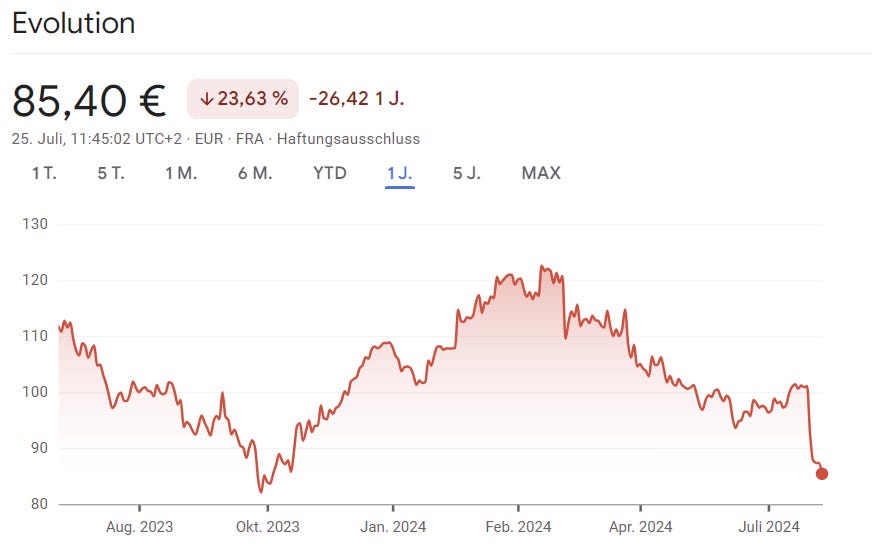Click the Evolution stock title
The width and height of the screenshot is (872, 552).
(73, 24)
